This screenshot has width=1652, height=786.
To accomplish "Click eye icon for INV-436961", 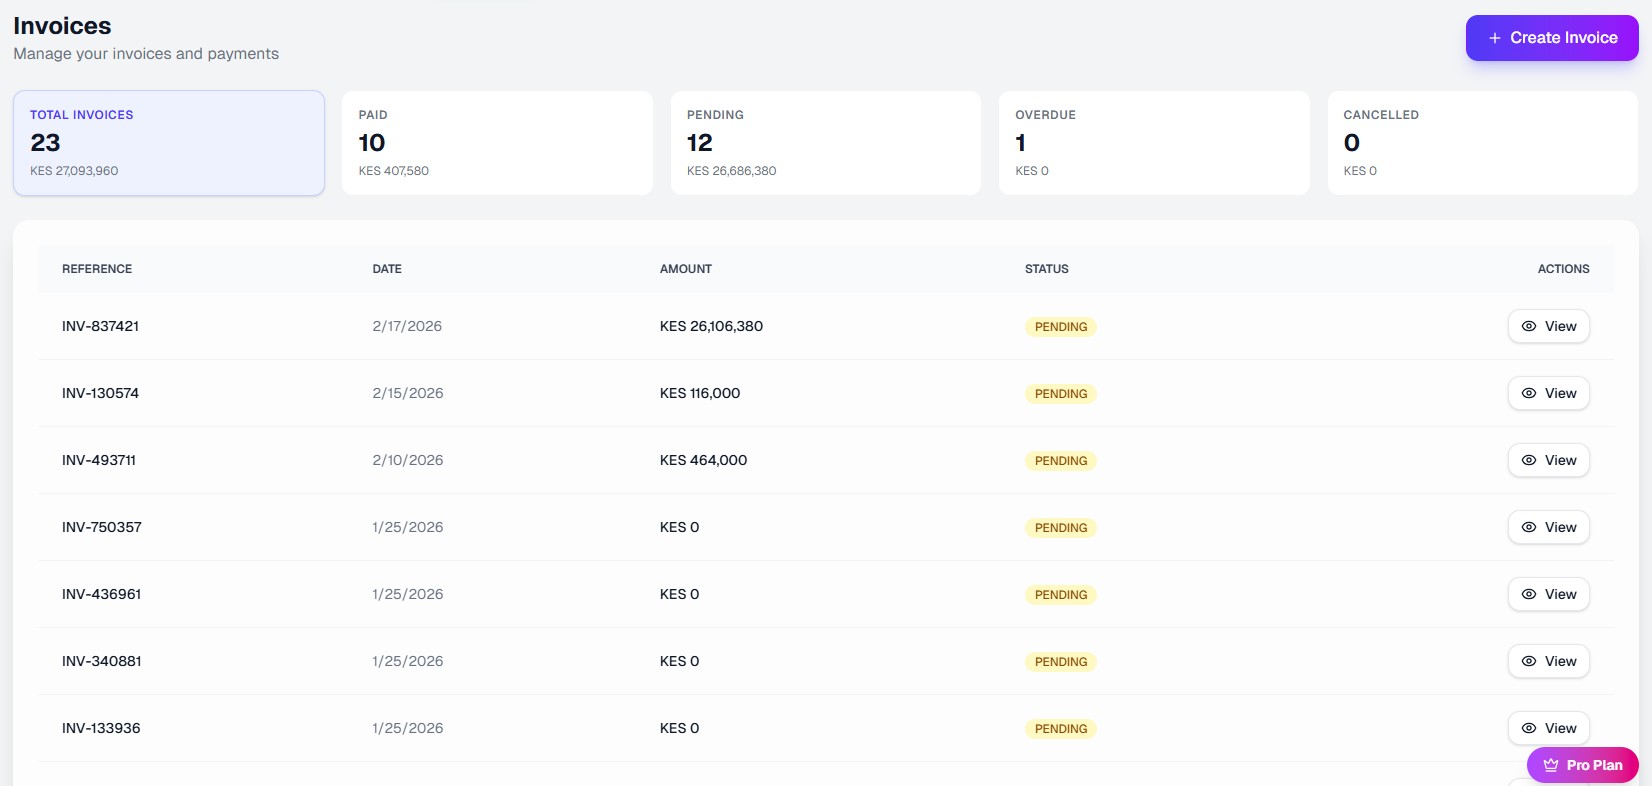I will click(x=1529, y=594).
